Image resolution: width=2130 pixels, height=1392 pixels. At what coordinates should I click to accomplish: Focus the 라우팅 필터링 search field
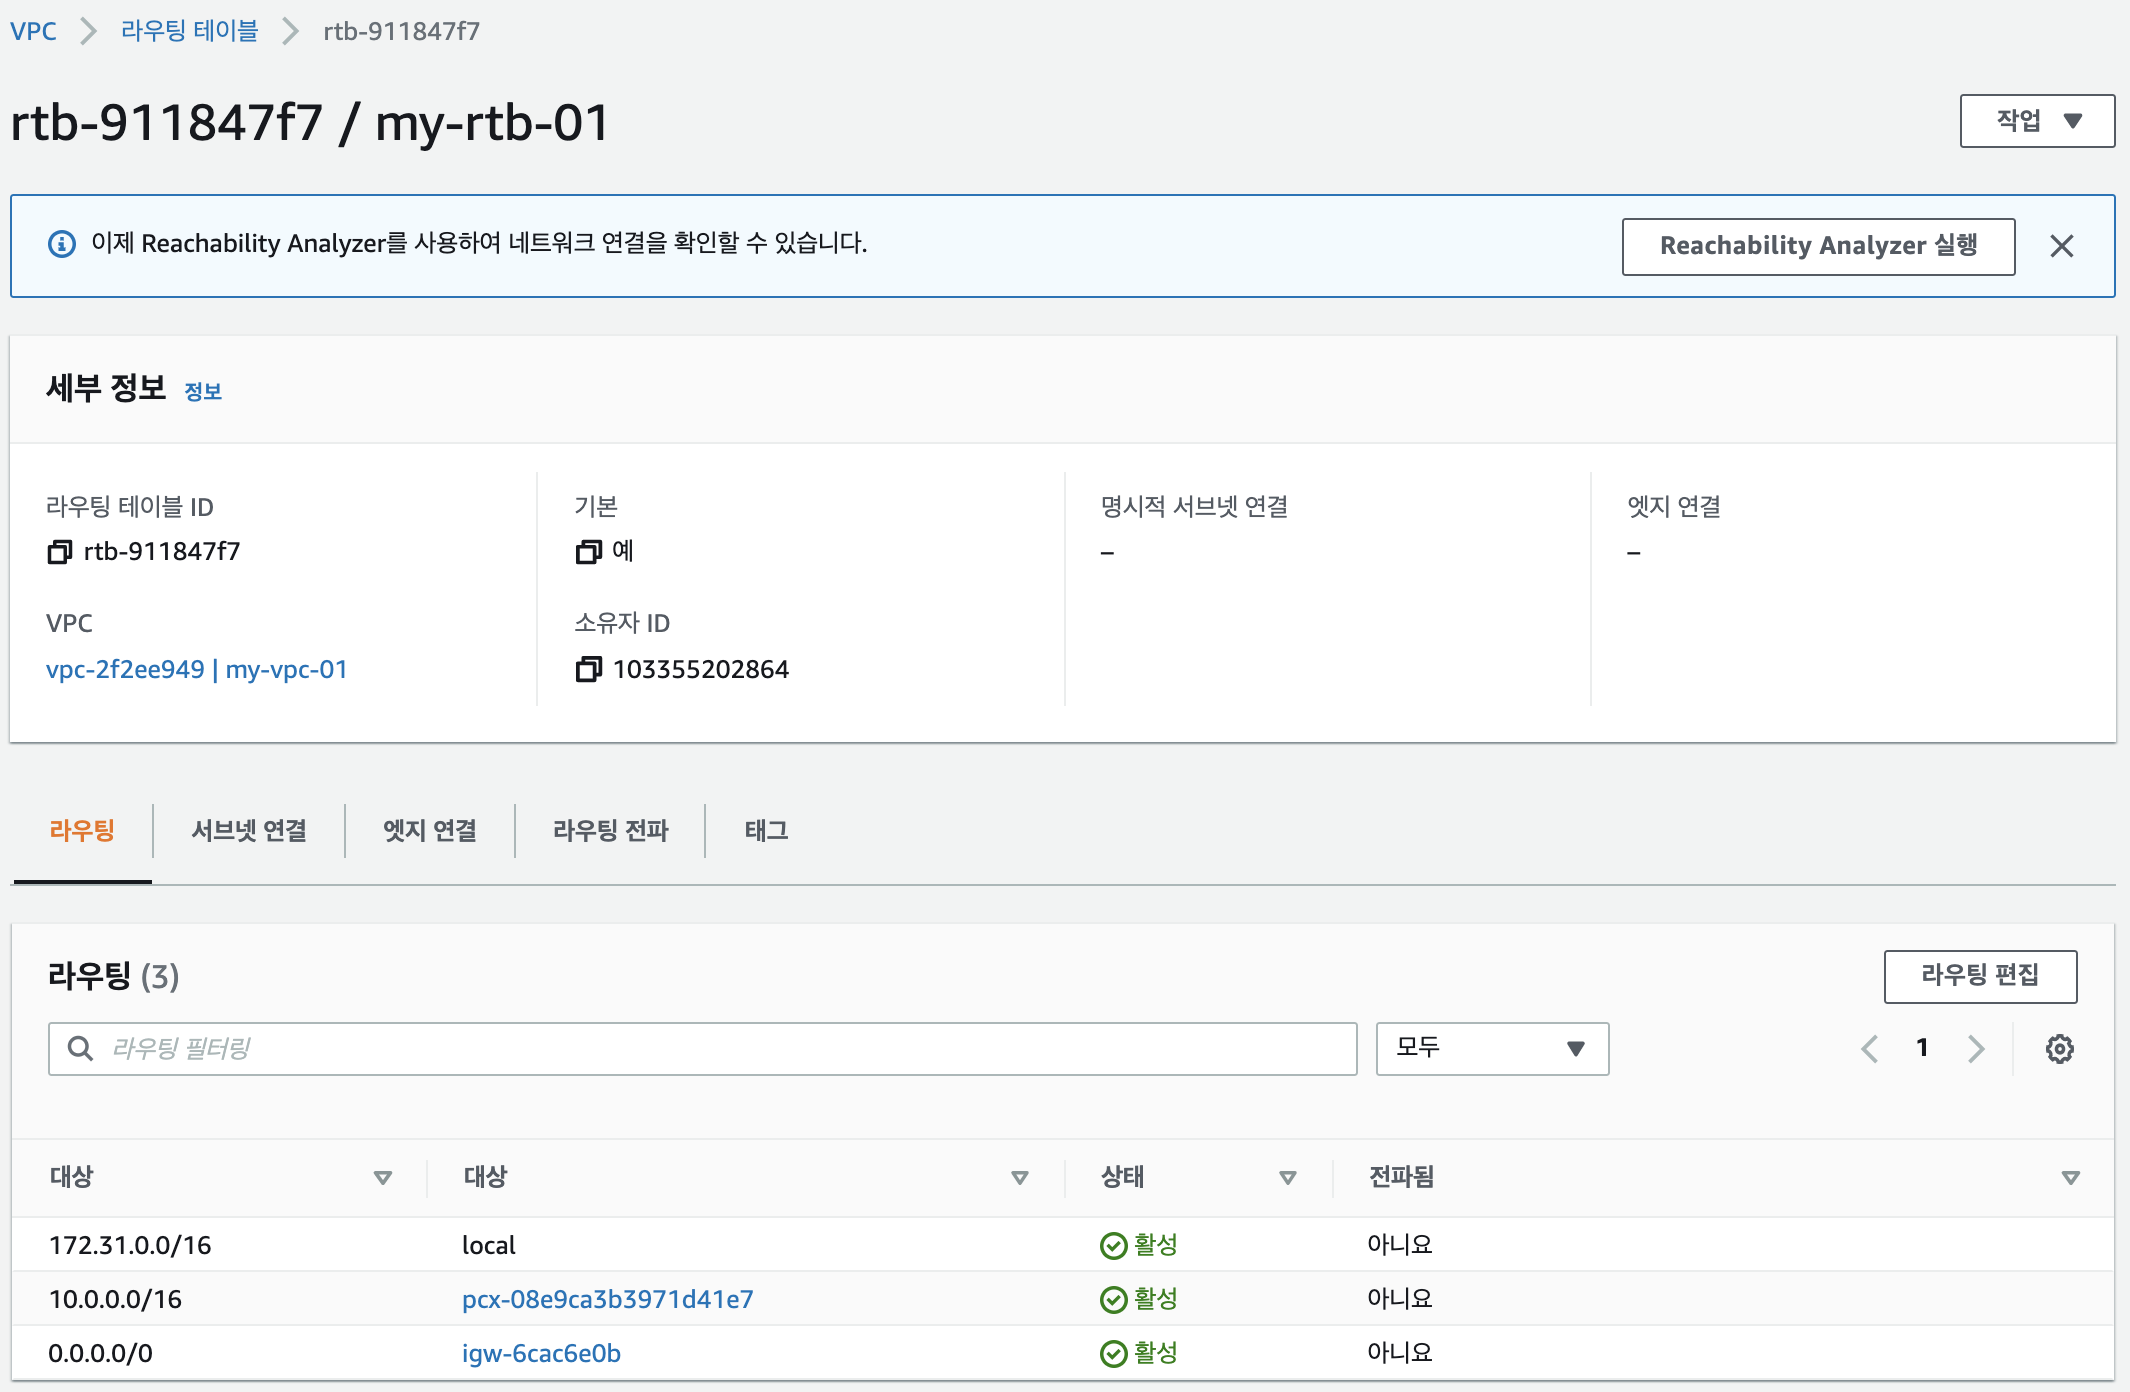720,1049
